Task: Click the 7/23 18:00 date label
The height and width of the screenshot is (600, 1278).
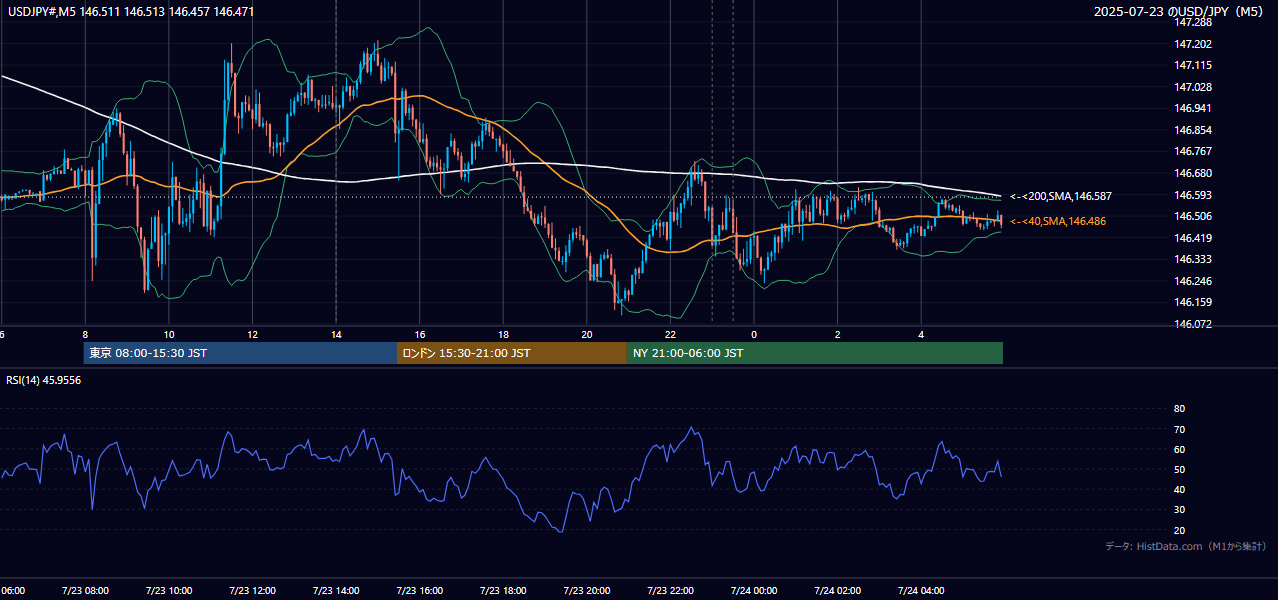Action: click(x=503, y=591)
